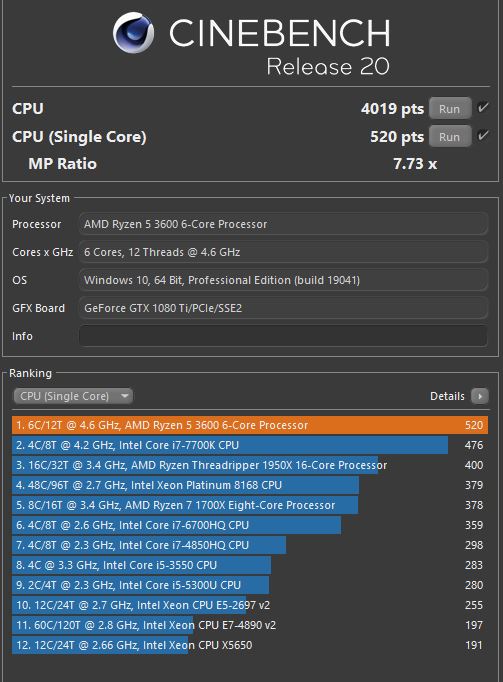The image size is (503, 682).
Task: Click the OS field with Windows 10
Action: tap(283, 280)
